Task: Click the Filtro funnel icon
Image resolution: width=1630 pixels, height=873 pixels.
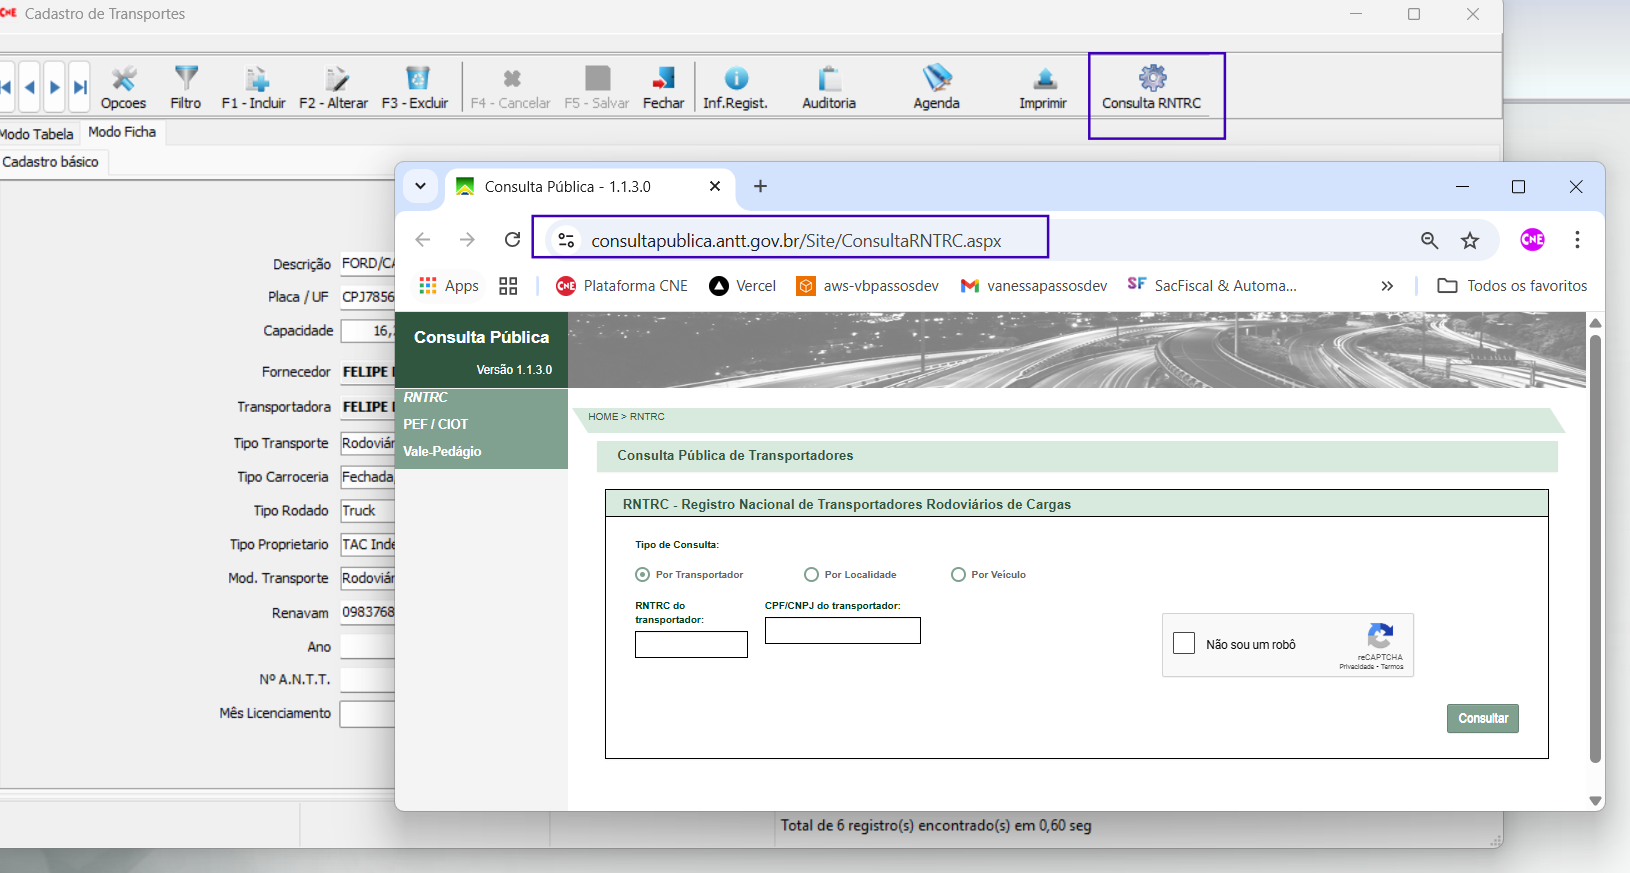Action: point(186,78)
